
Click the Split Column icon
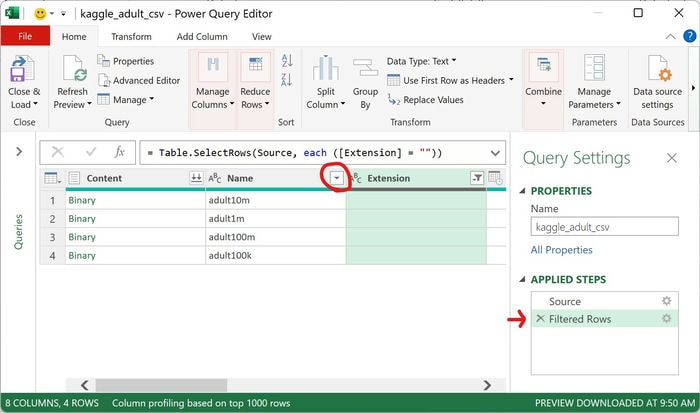tap(325, 68)
